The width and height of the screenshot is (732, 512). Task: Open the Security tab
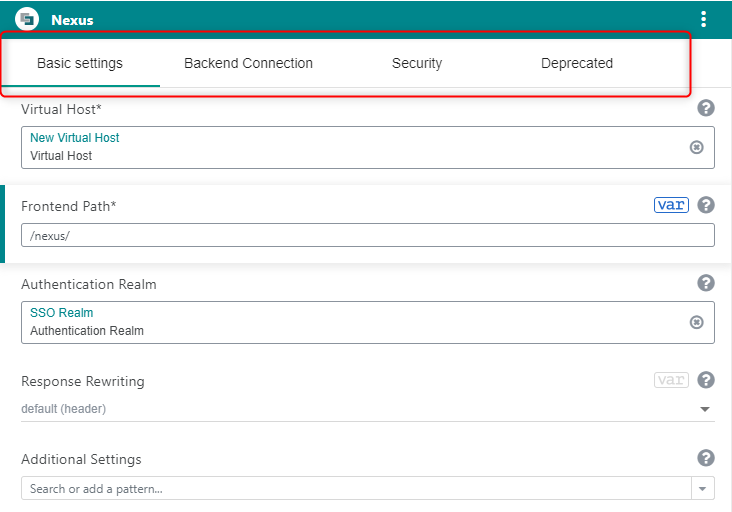417,63
